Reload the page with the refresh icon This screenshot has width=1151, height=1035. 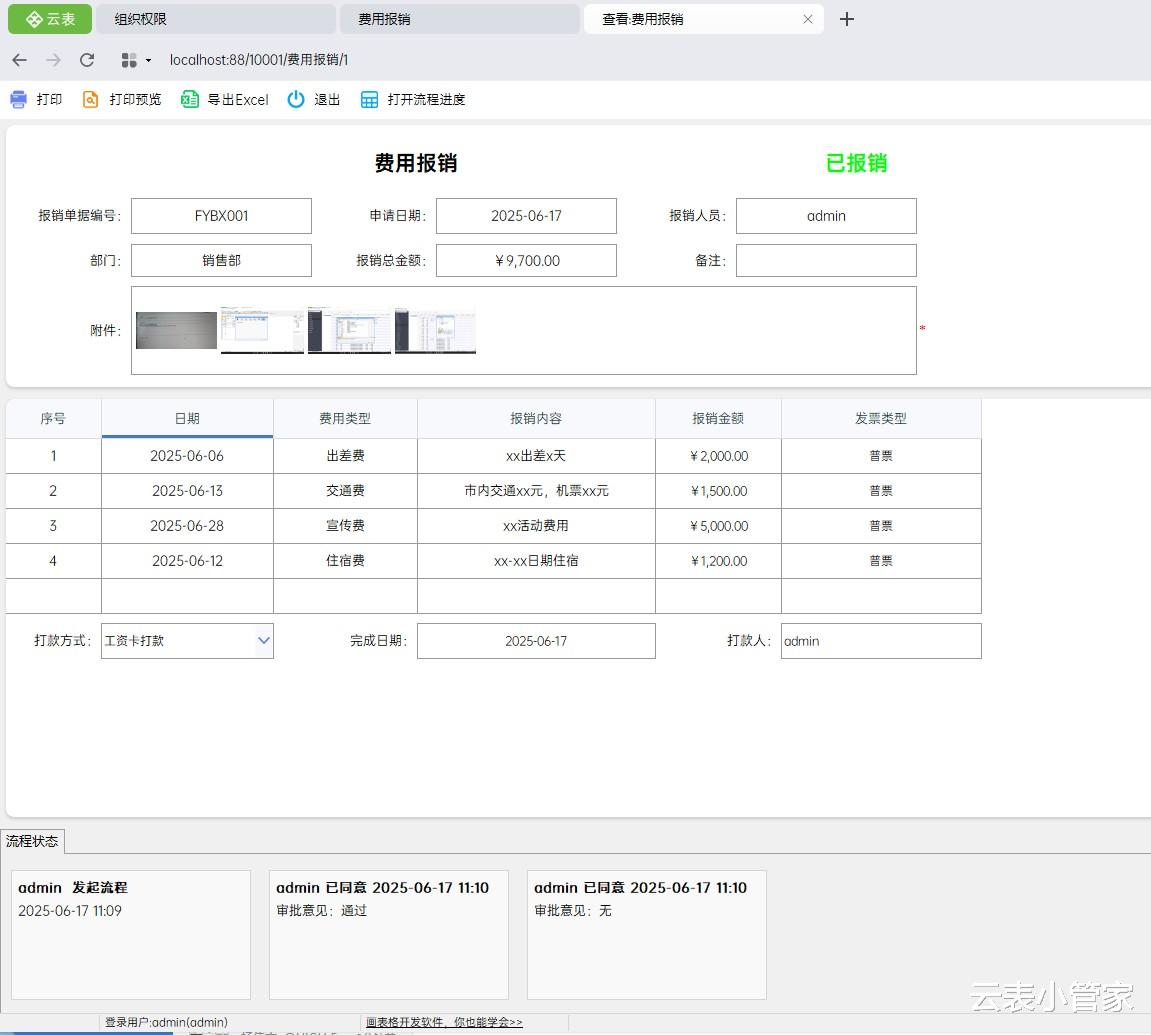coord(87,60)
